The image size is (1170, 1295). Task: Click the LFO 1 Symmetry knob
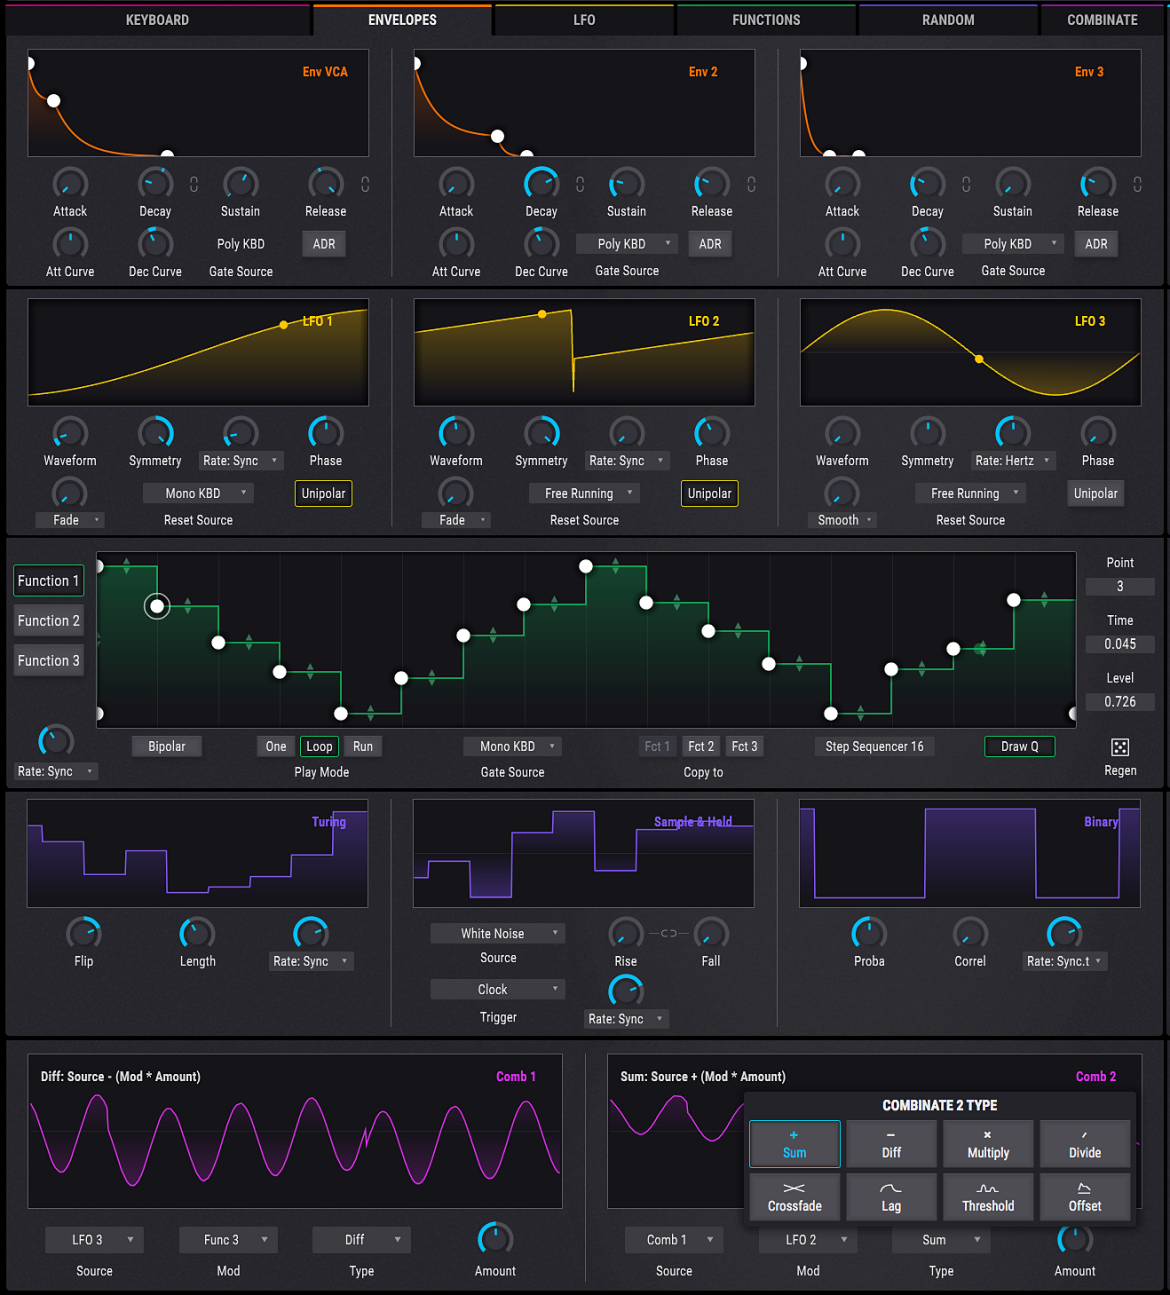tap(155, 433)
